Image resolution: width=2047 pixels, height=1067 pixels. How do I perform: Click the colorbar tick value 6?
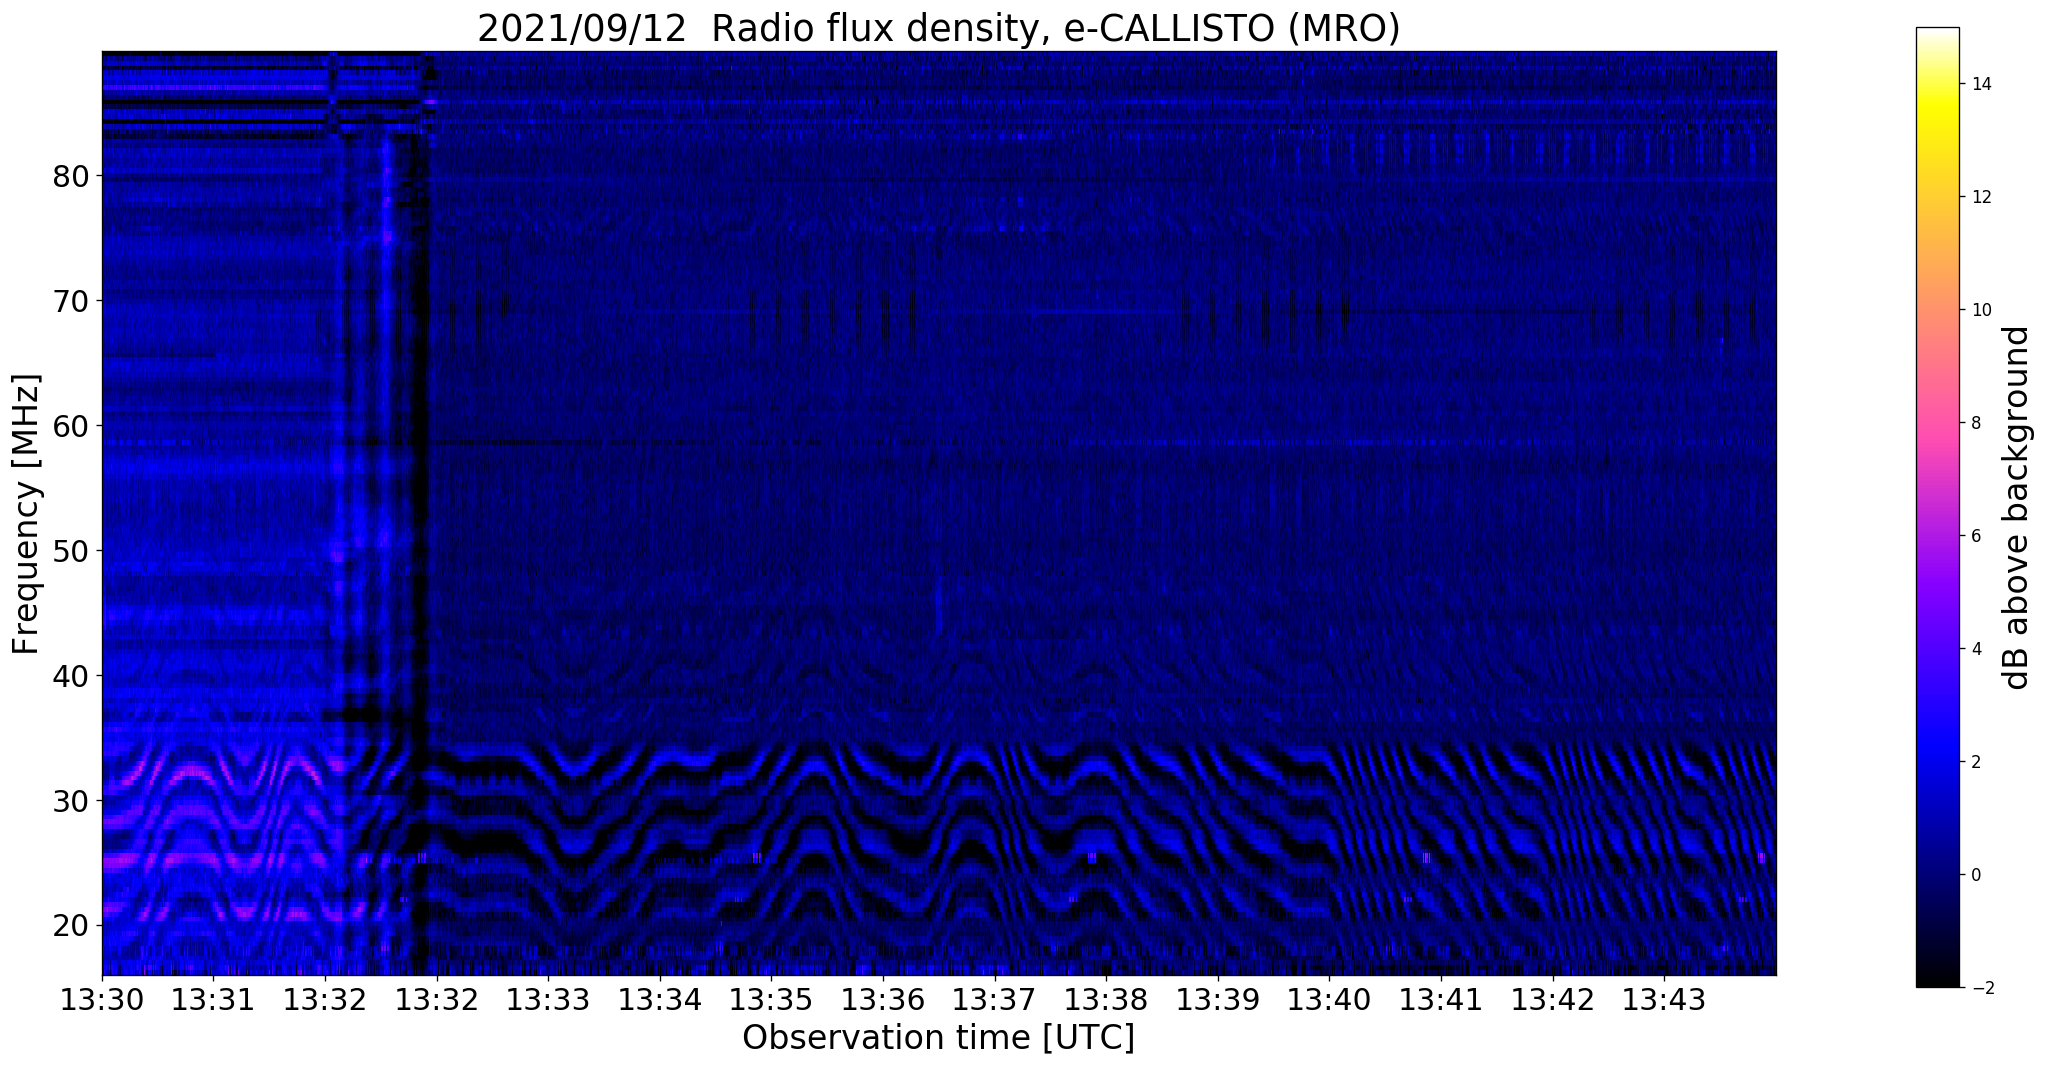1975,536
